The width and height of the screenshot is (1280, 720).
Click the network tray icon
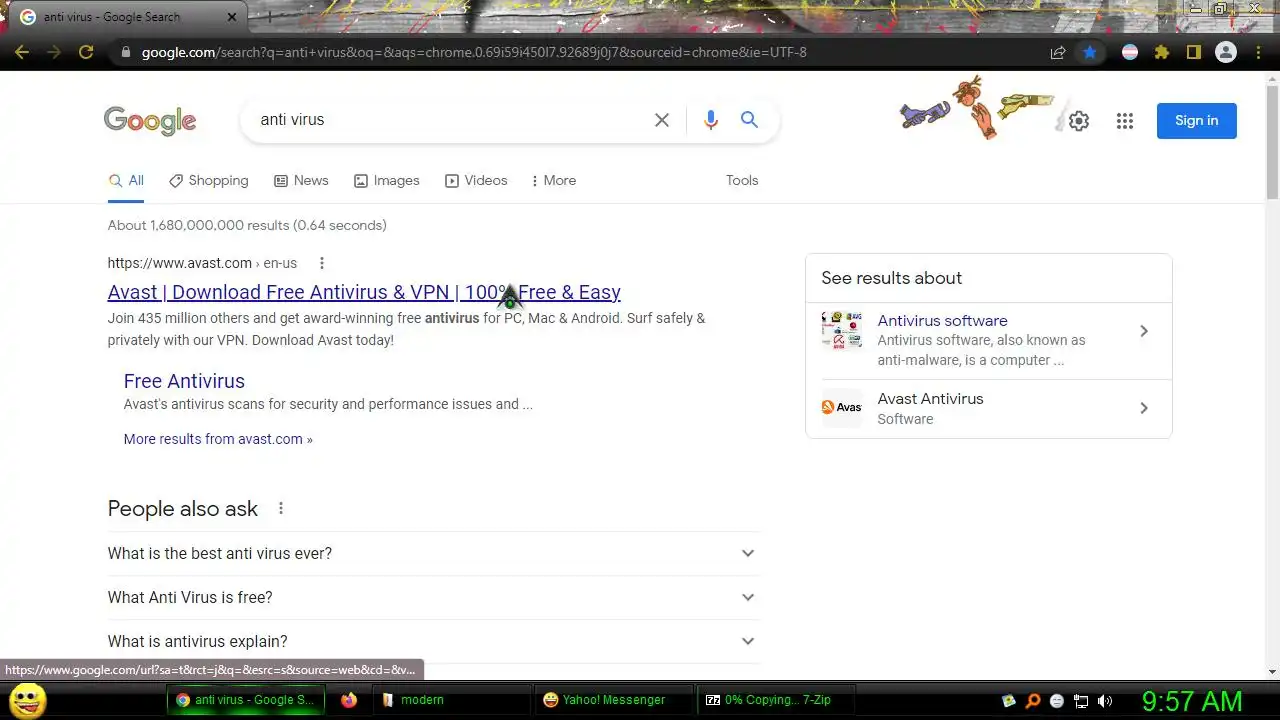pos(1081,701)
